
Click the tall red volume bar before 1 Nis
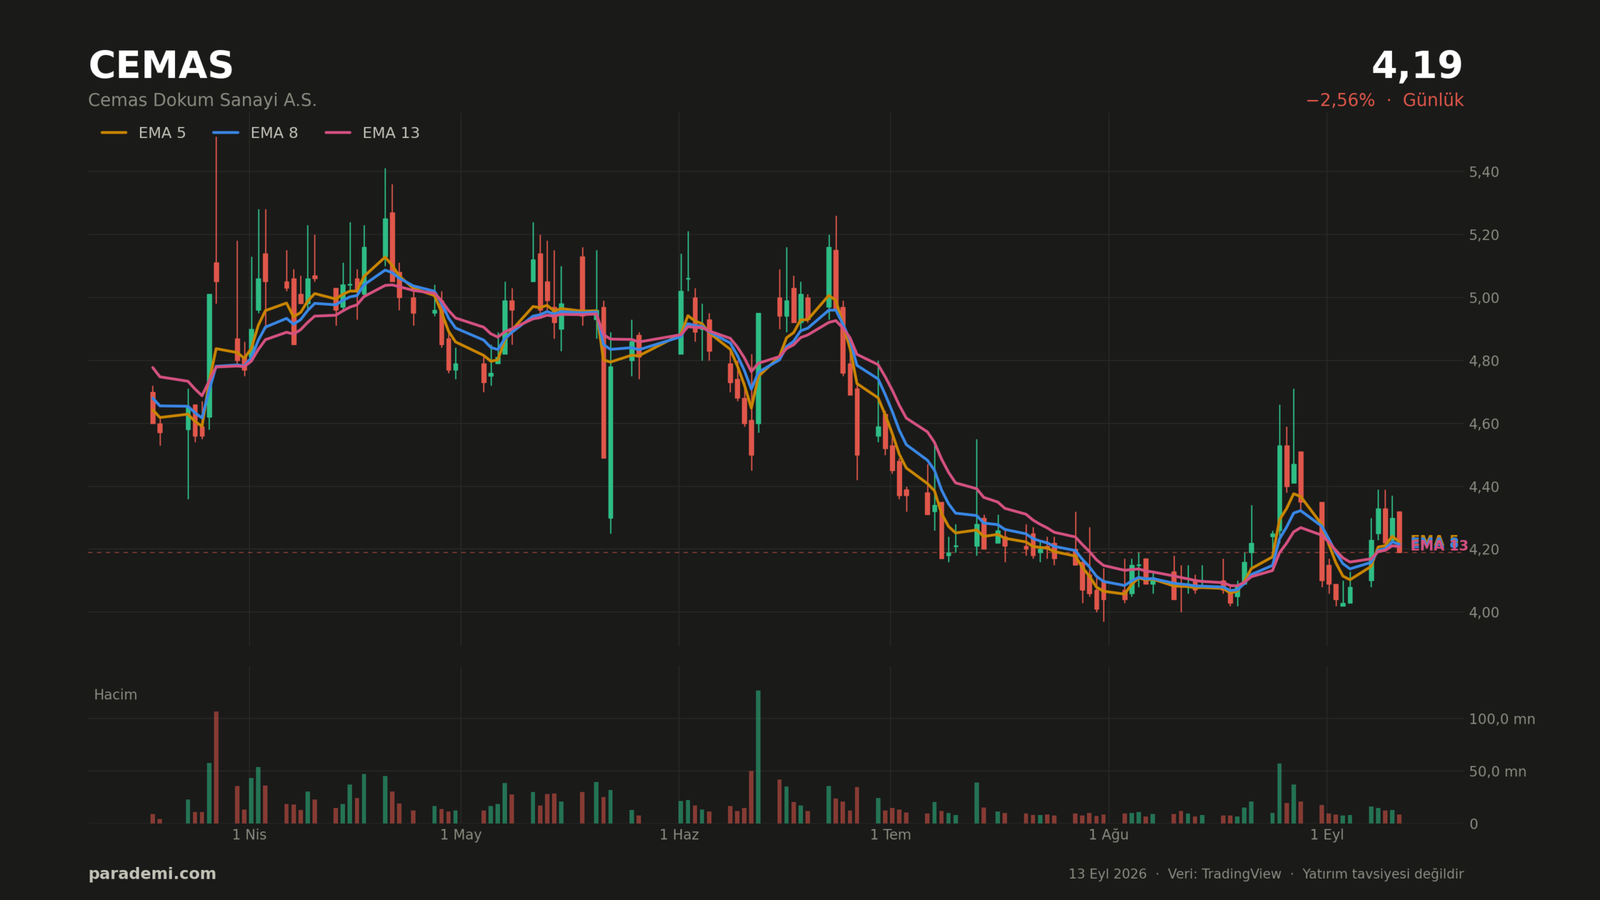pos(216,768)
